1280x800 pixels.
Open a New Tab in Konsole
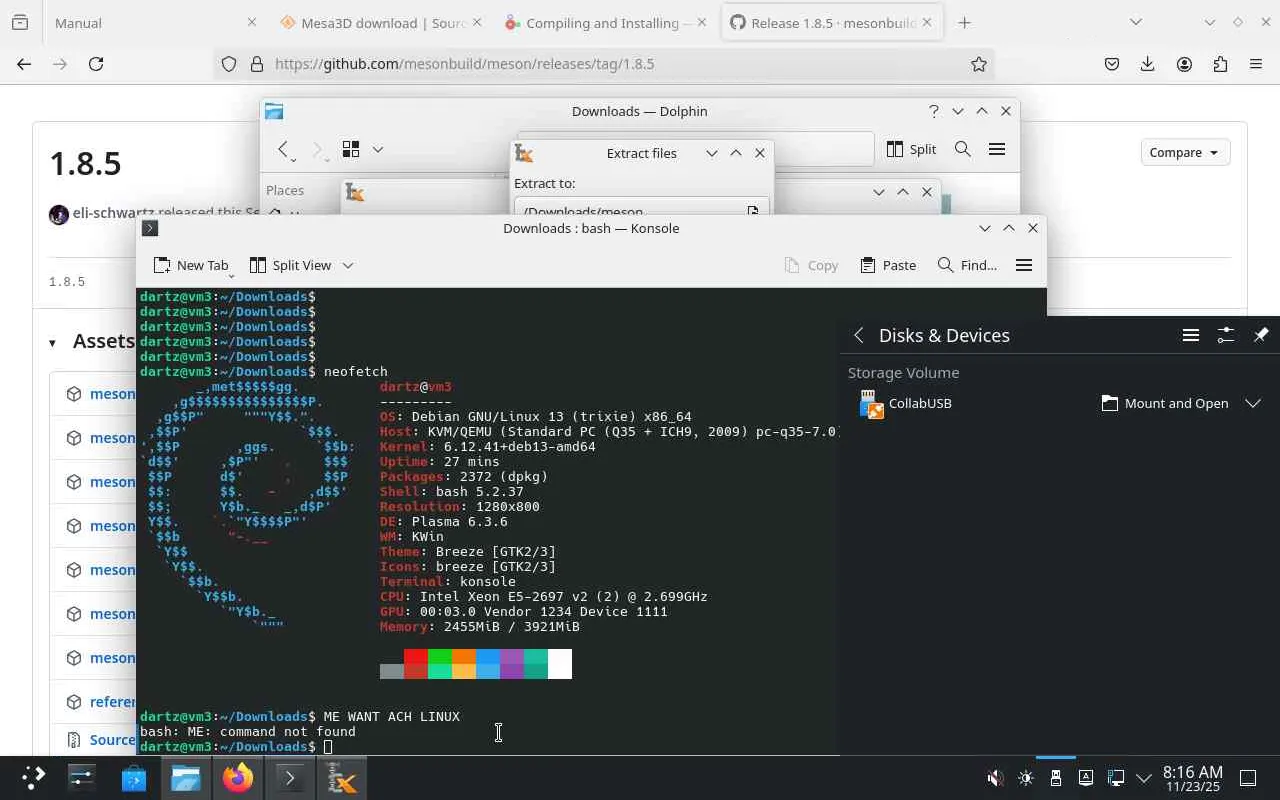191,265
